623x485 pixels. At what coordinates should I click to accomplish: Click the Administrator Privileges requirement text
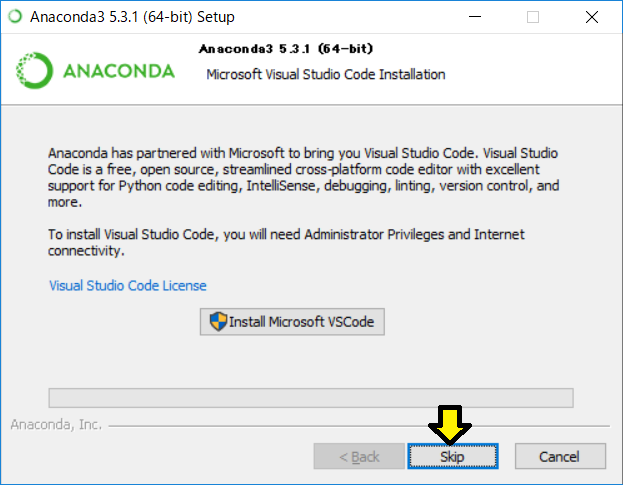point(286,243)
